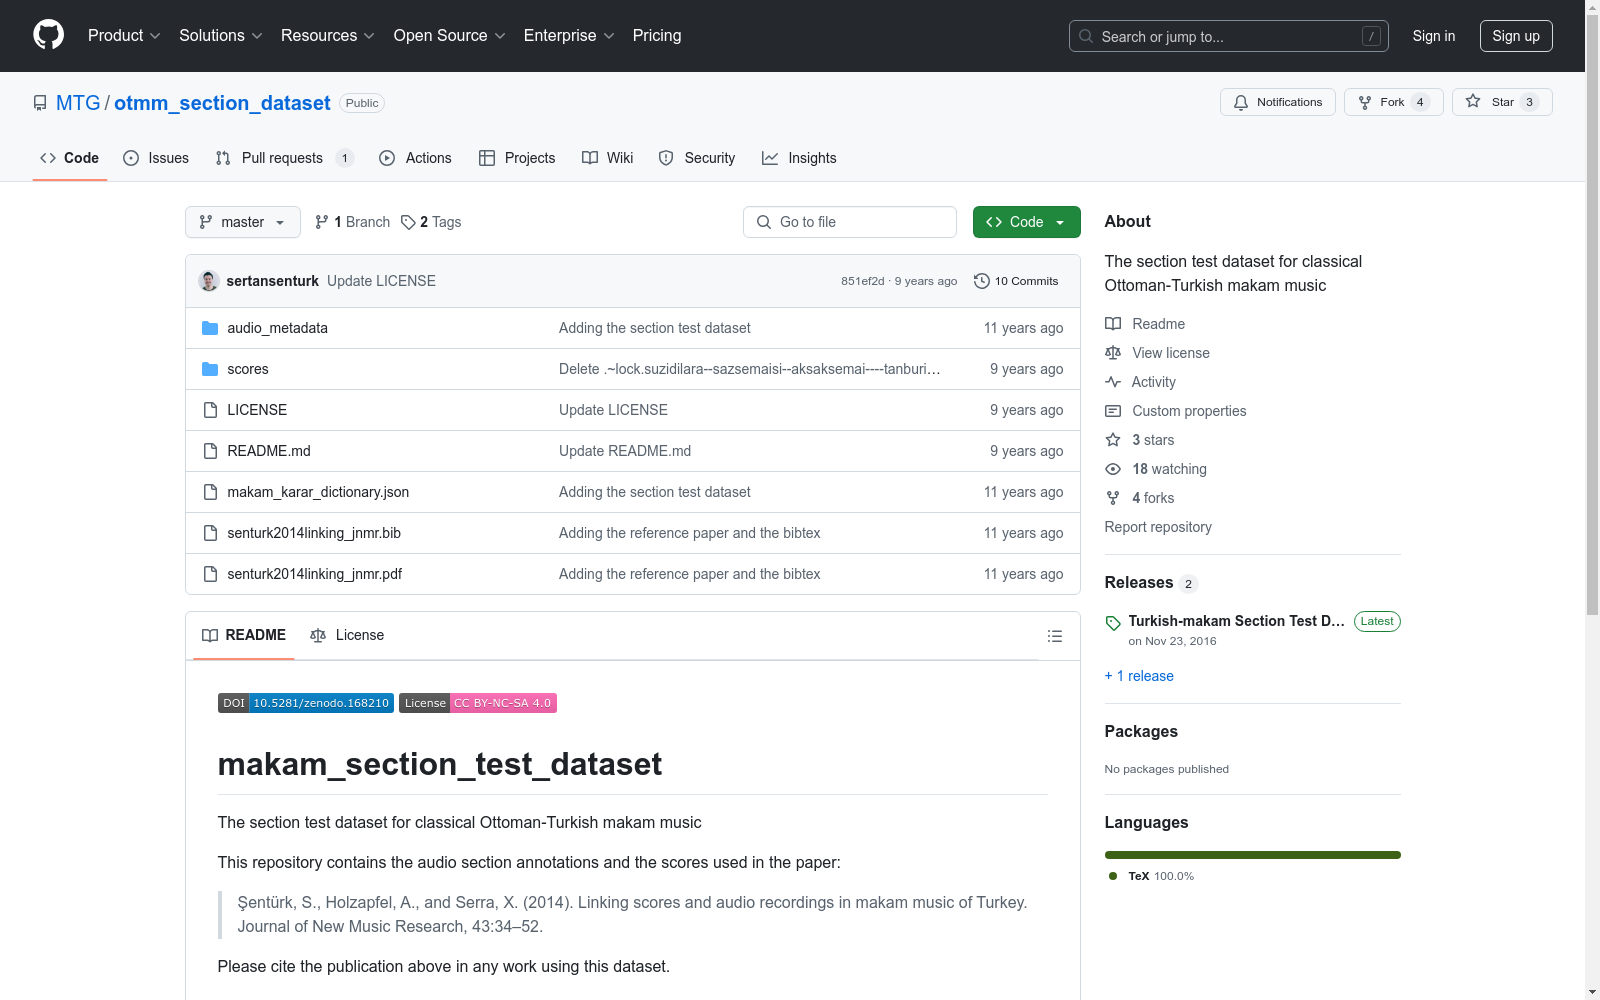The height and width of the screenshot is (1000, 1600).
Task: Click the makam_karar_dictionary.json file icon
Action: pos(210,492)
